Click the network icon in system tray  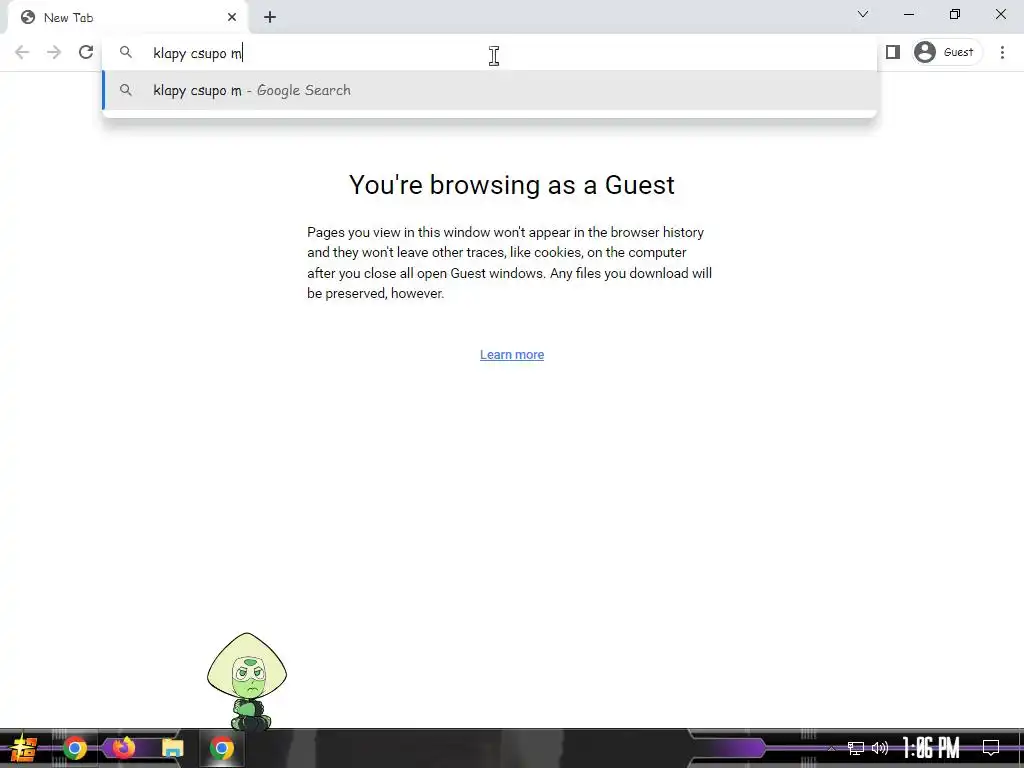click(856, 748)
